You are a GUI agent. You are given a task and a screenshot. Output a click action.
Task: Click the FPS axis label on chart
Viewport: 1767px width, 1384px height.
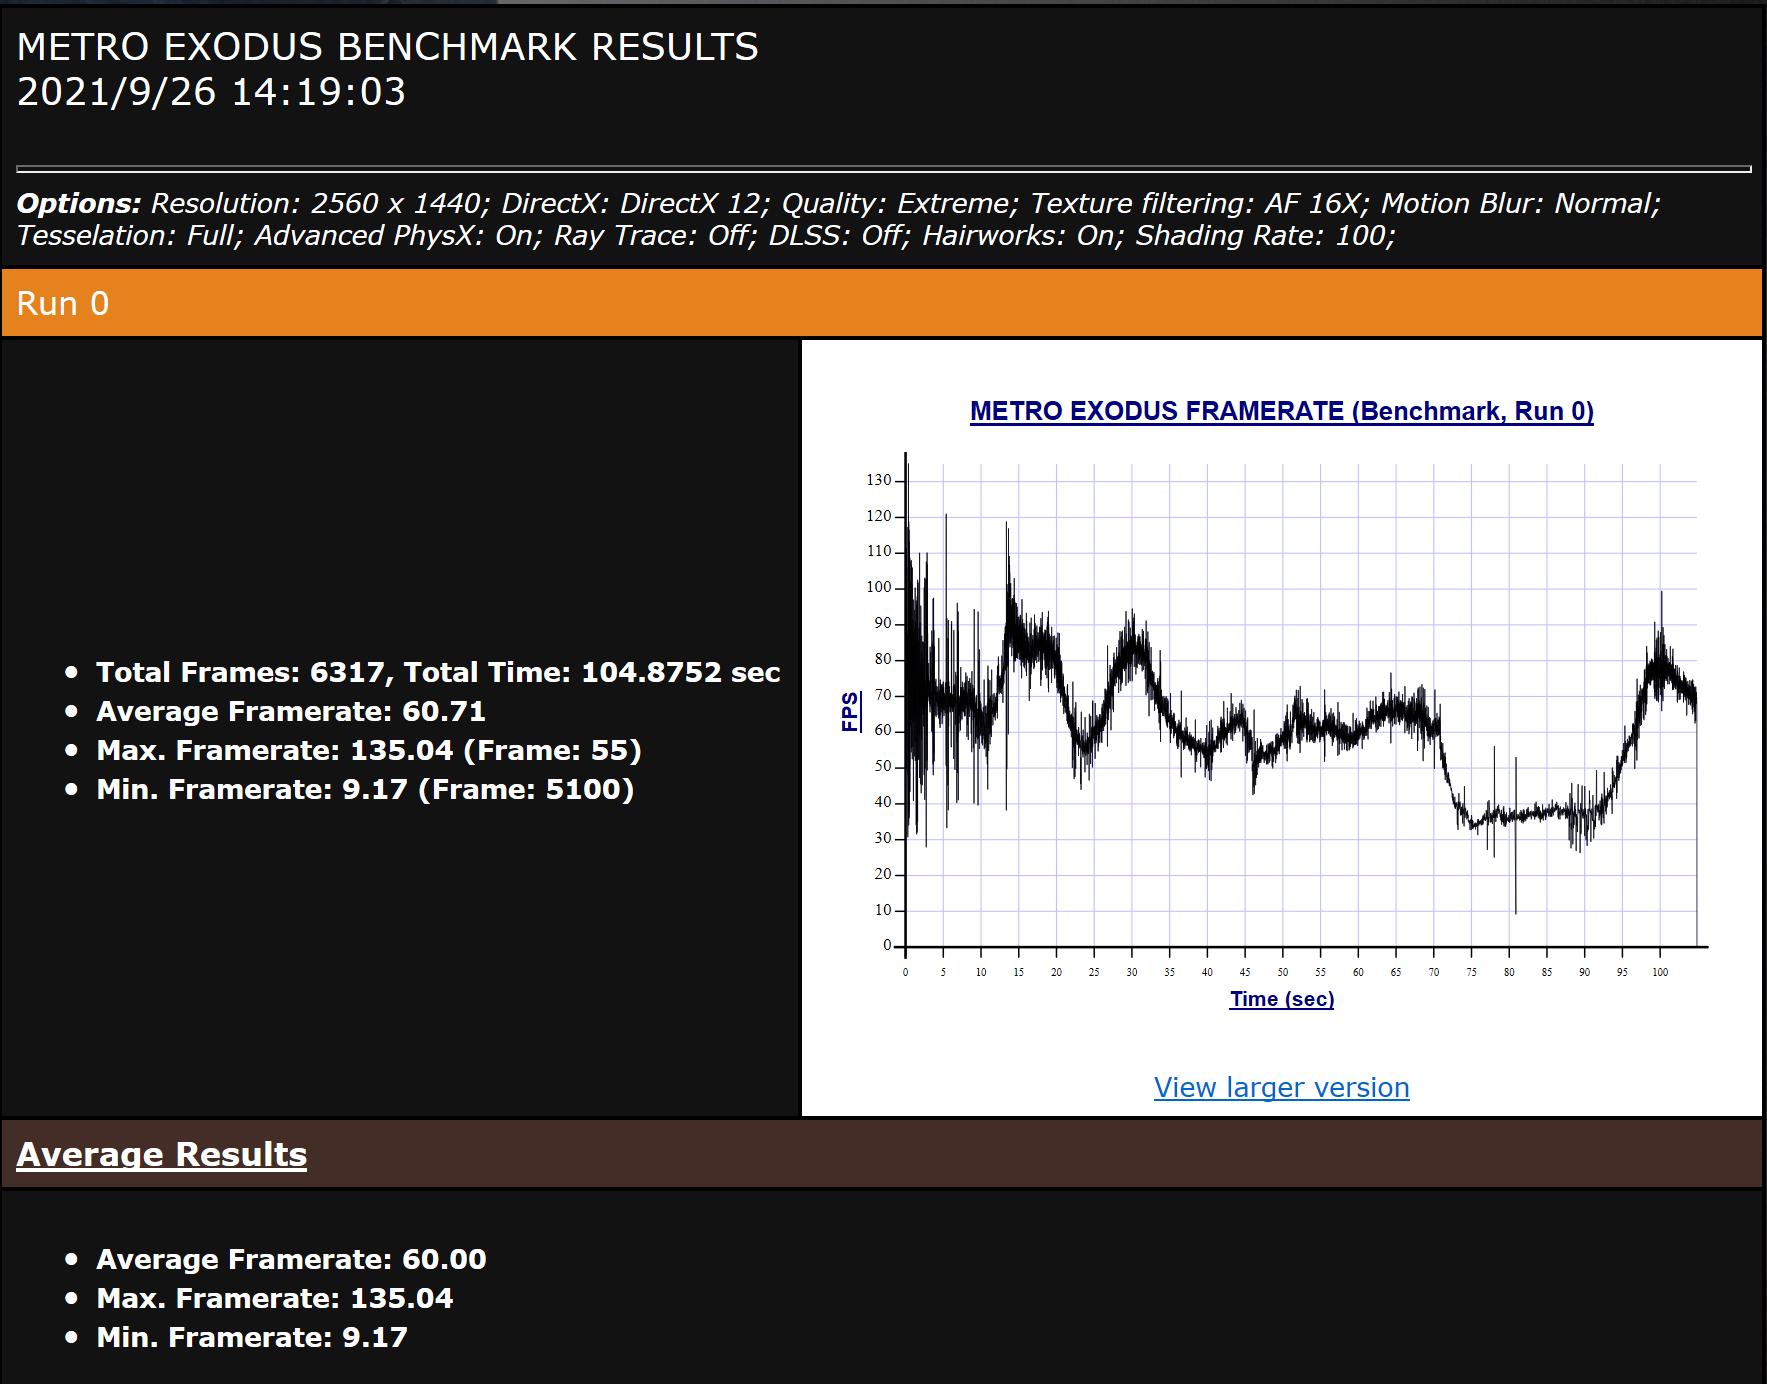click(851, 712)
